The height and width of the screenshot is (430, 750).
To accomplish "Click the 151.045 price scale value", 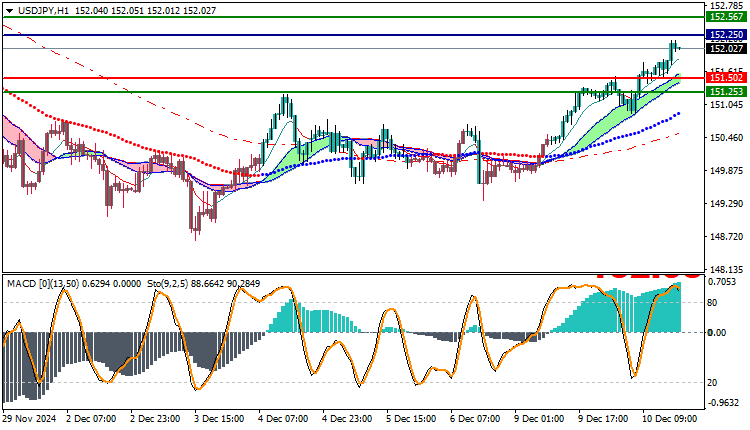I will (x=727, y=105).
